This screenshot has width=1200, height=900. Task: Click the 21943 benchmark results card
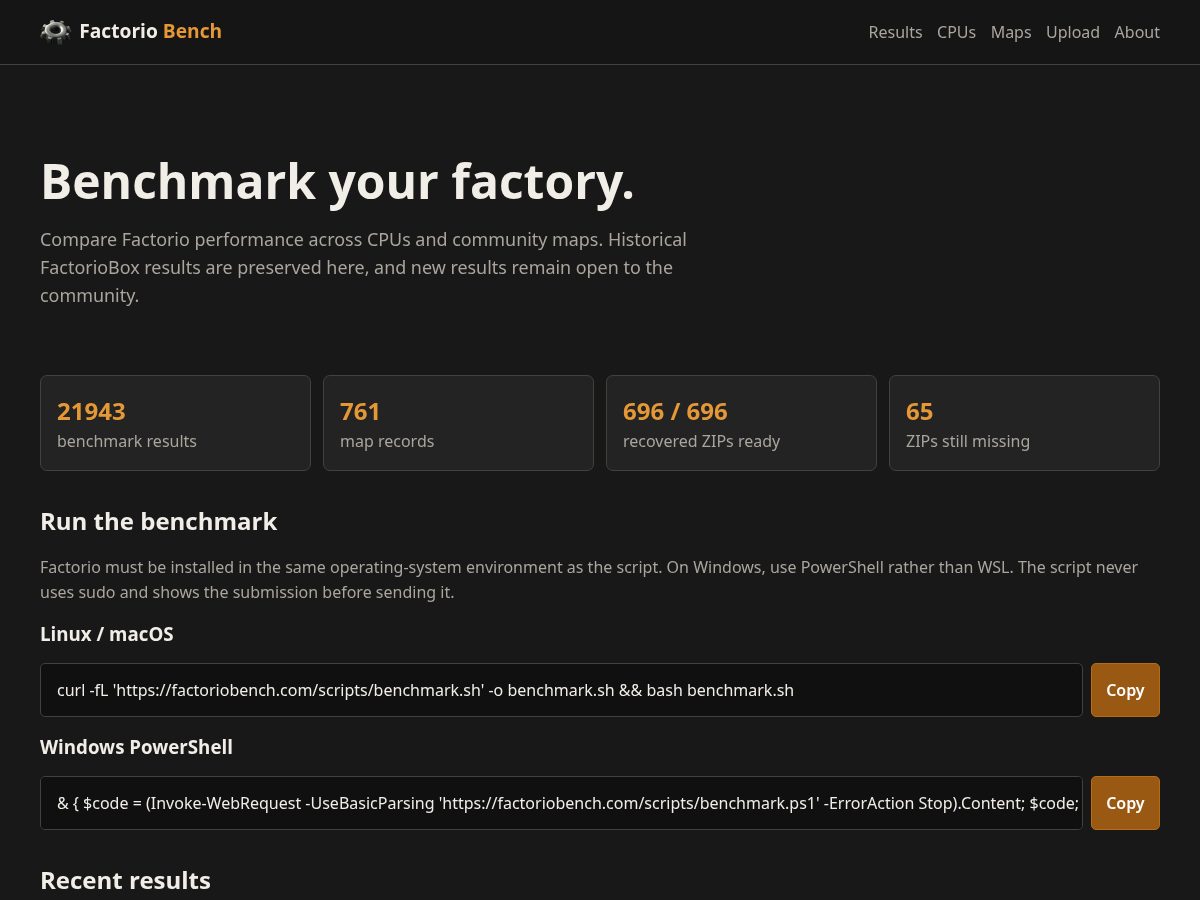[175, 423]
